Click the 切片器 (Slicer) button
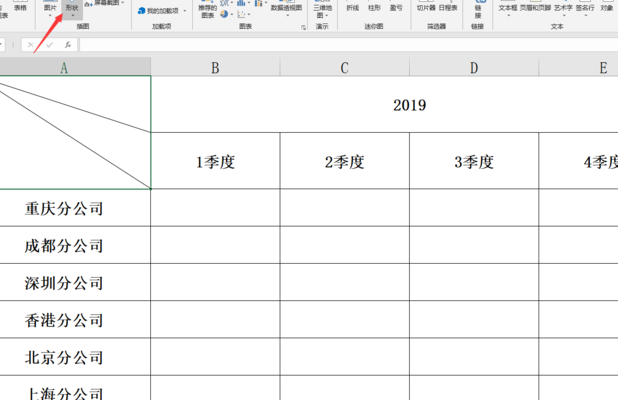Screen dimensions: 618x400 point(426,7)
